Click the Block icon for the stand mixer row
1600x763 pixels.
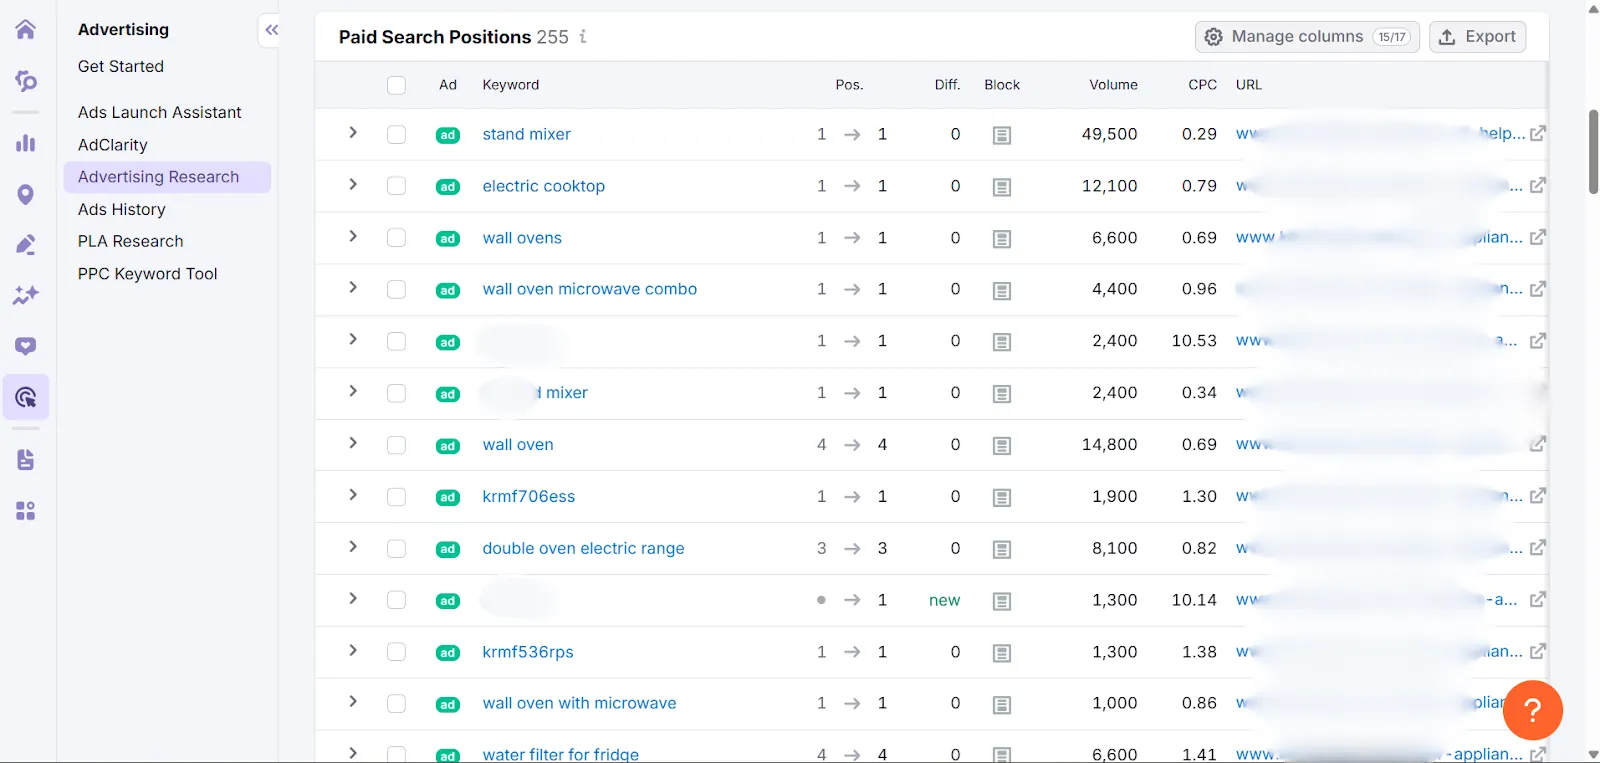pos(1002,135)
